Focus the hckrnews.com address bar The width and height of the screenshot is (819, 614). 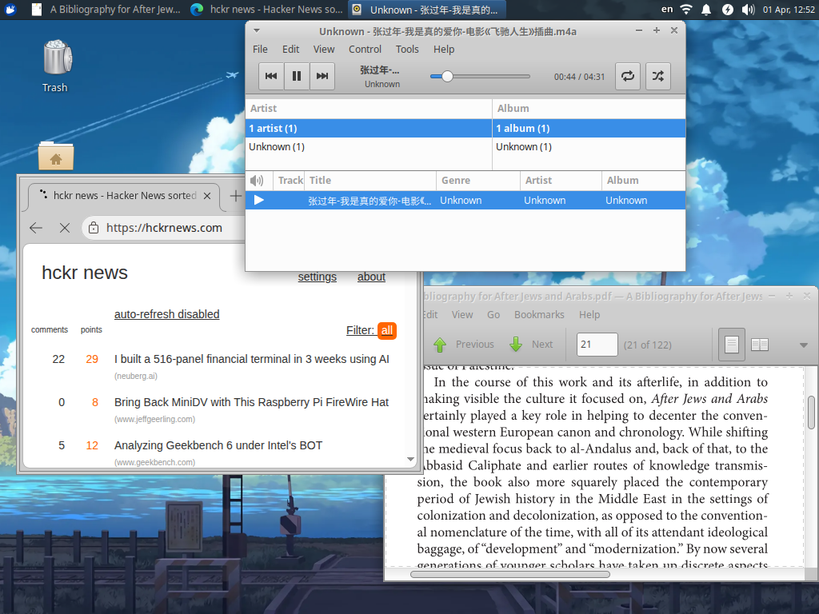165,228
